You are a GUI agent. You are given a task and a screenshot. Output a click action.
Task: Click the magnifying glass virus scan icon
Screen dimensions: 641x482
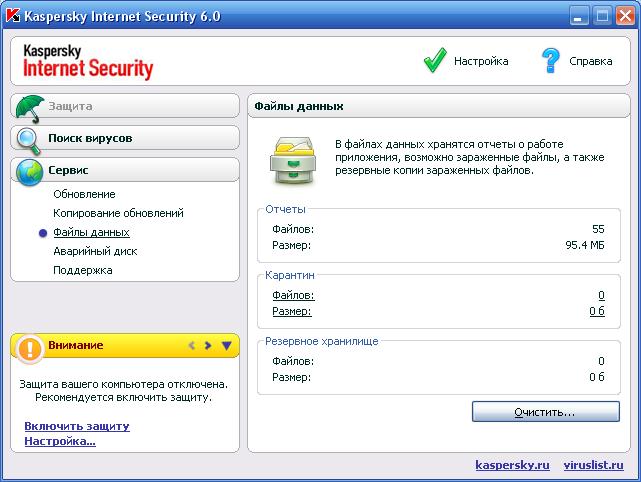29,141
